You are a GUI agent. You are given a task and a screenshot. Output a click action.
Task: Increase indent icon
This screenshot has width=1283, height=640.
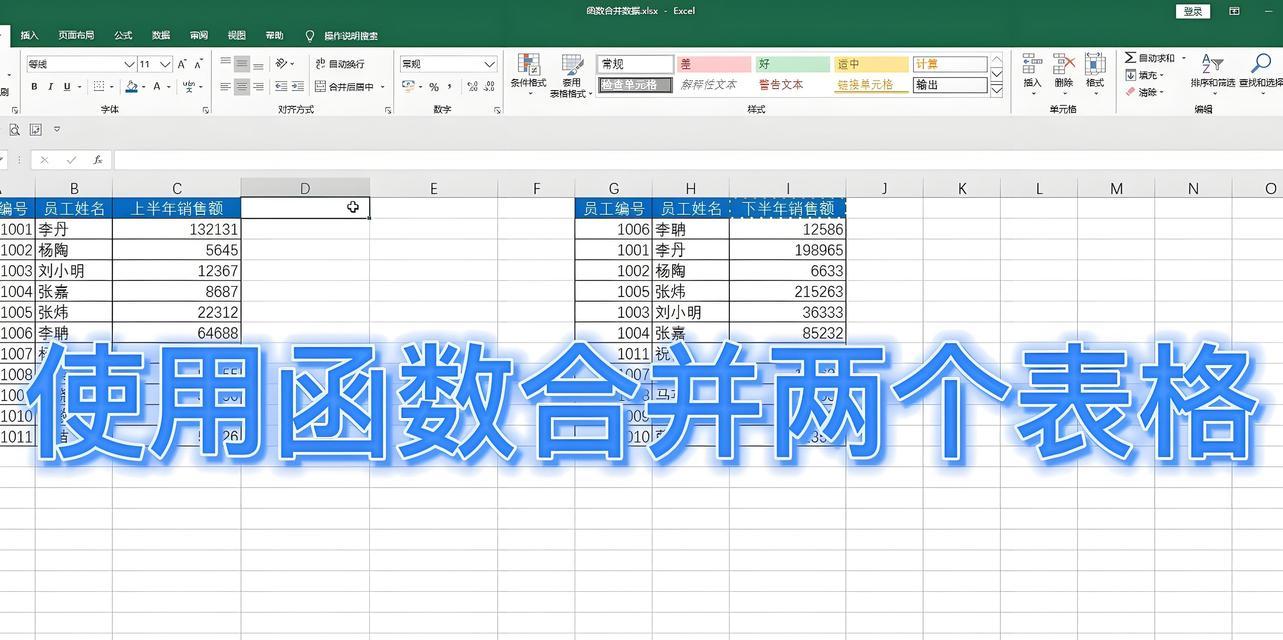click(297, 87)
